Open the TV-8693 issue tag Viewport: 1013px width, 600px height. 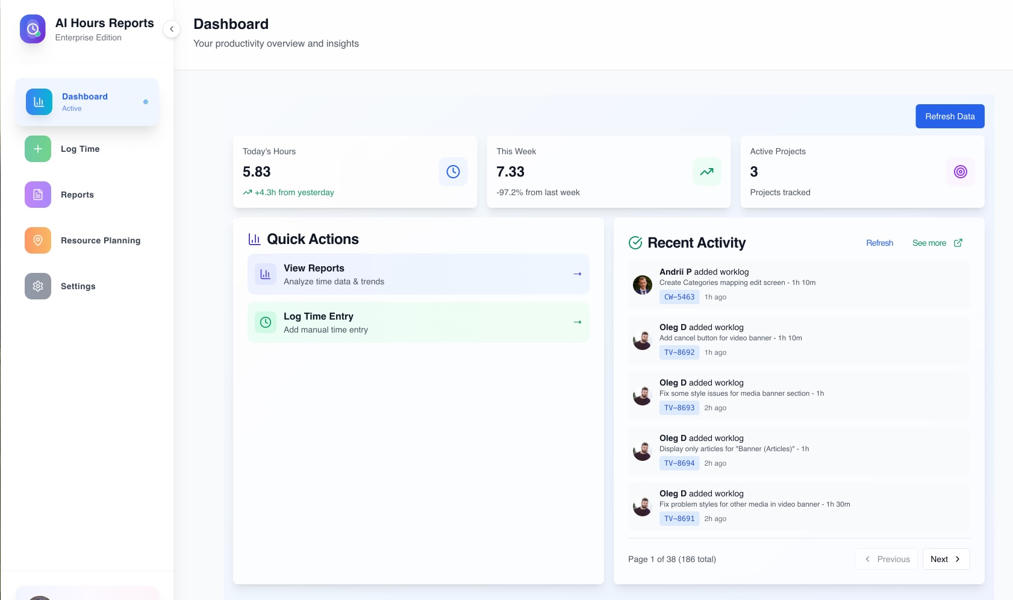click(x=679, y=408)
